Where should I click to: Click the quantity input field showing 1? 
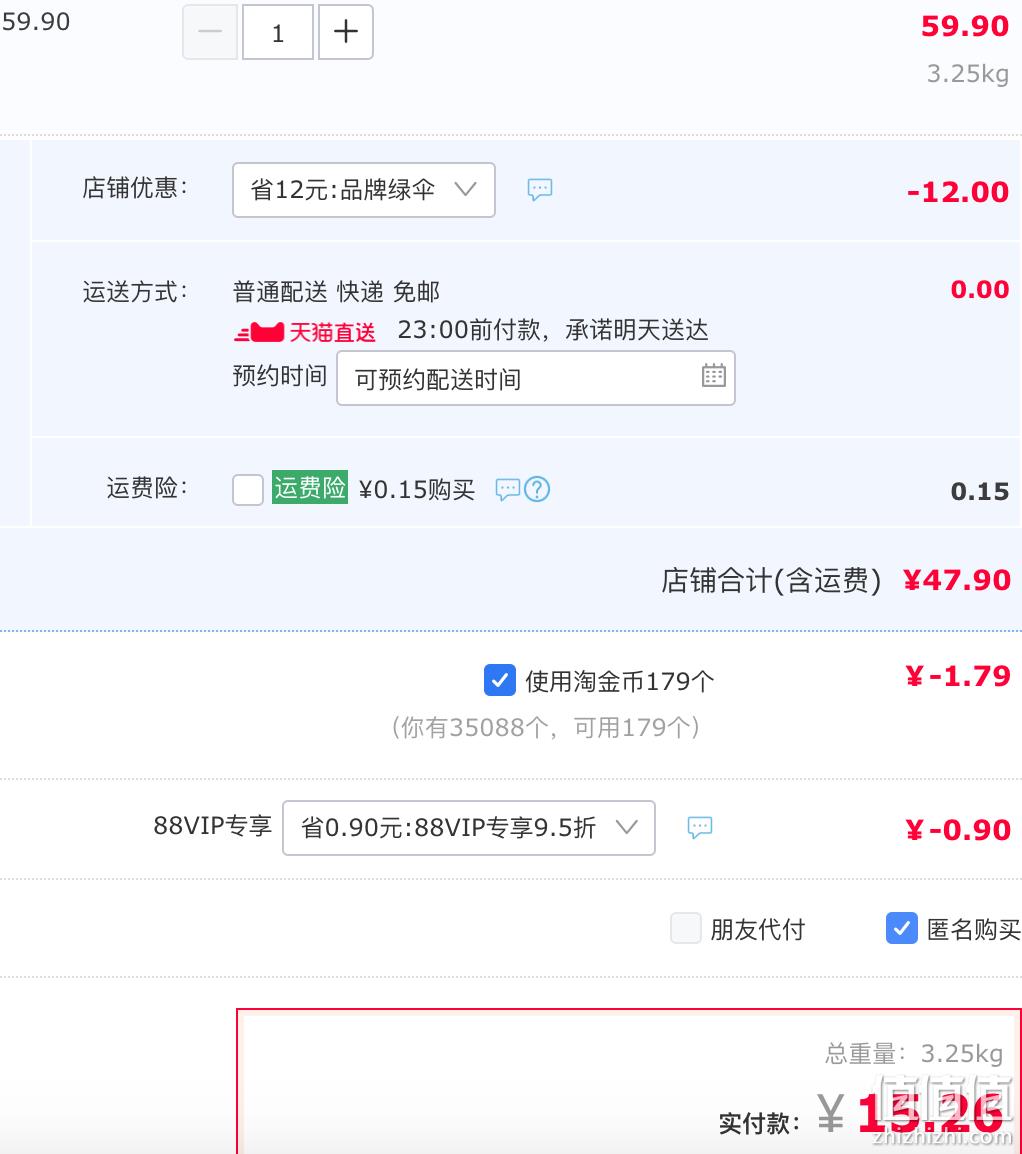277,32
